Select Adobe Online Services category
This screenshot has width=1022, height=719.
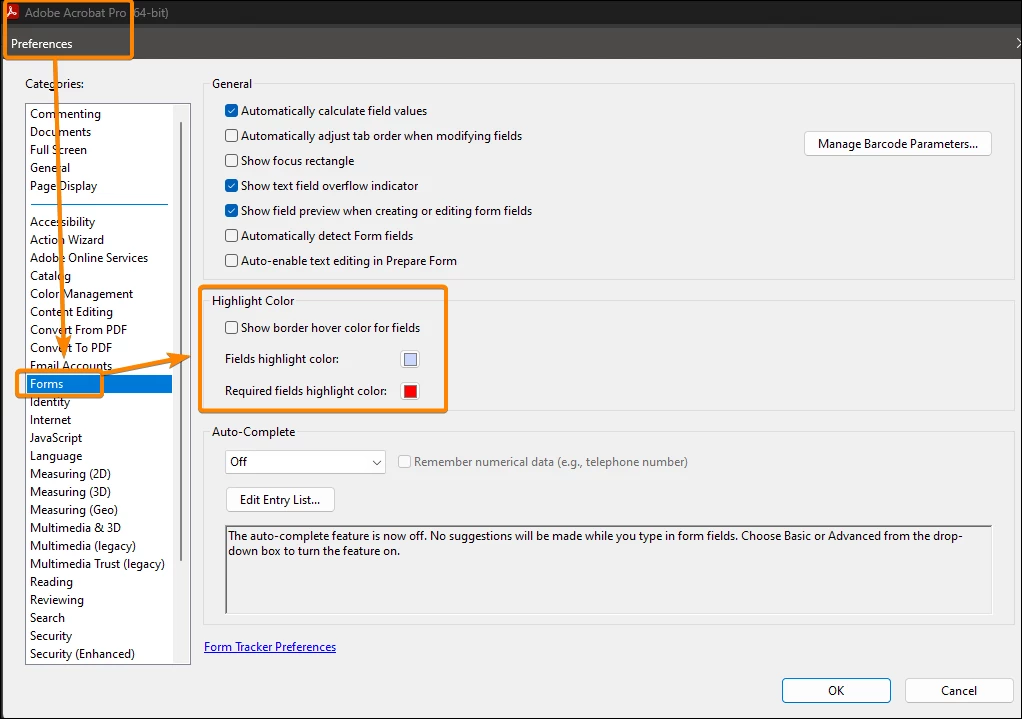pyautogui.click(x=89, y=258)
